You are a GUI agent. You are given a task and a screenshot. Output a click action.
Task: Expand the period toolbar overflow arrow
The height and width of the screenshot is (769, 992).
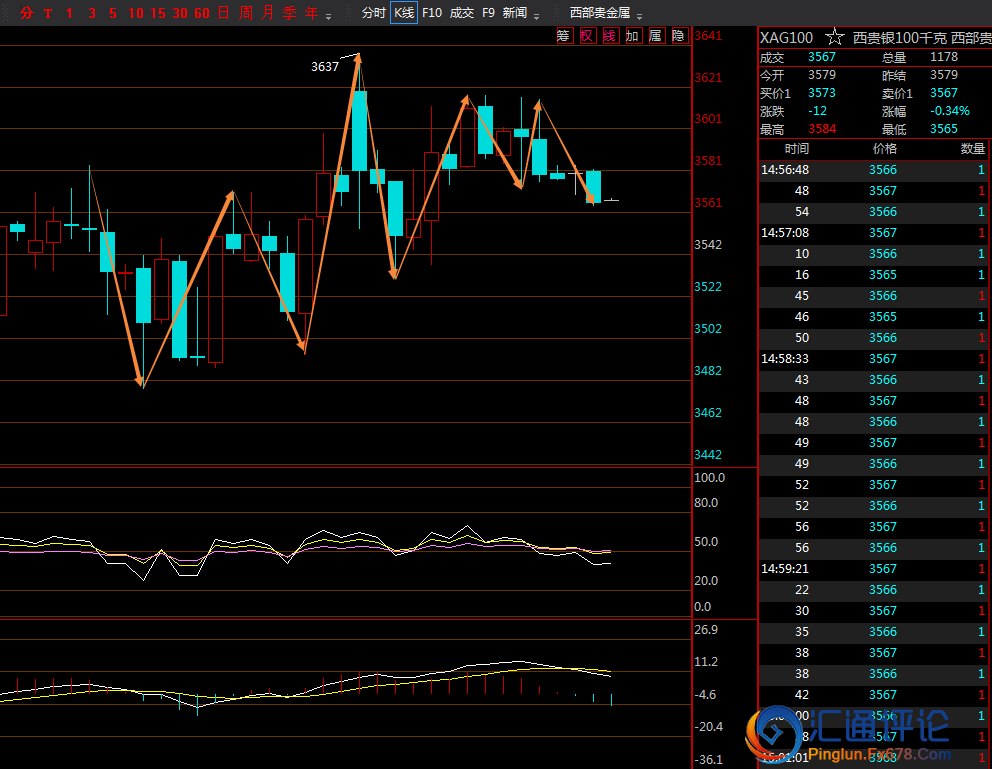point(328,16)
